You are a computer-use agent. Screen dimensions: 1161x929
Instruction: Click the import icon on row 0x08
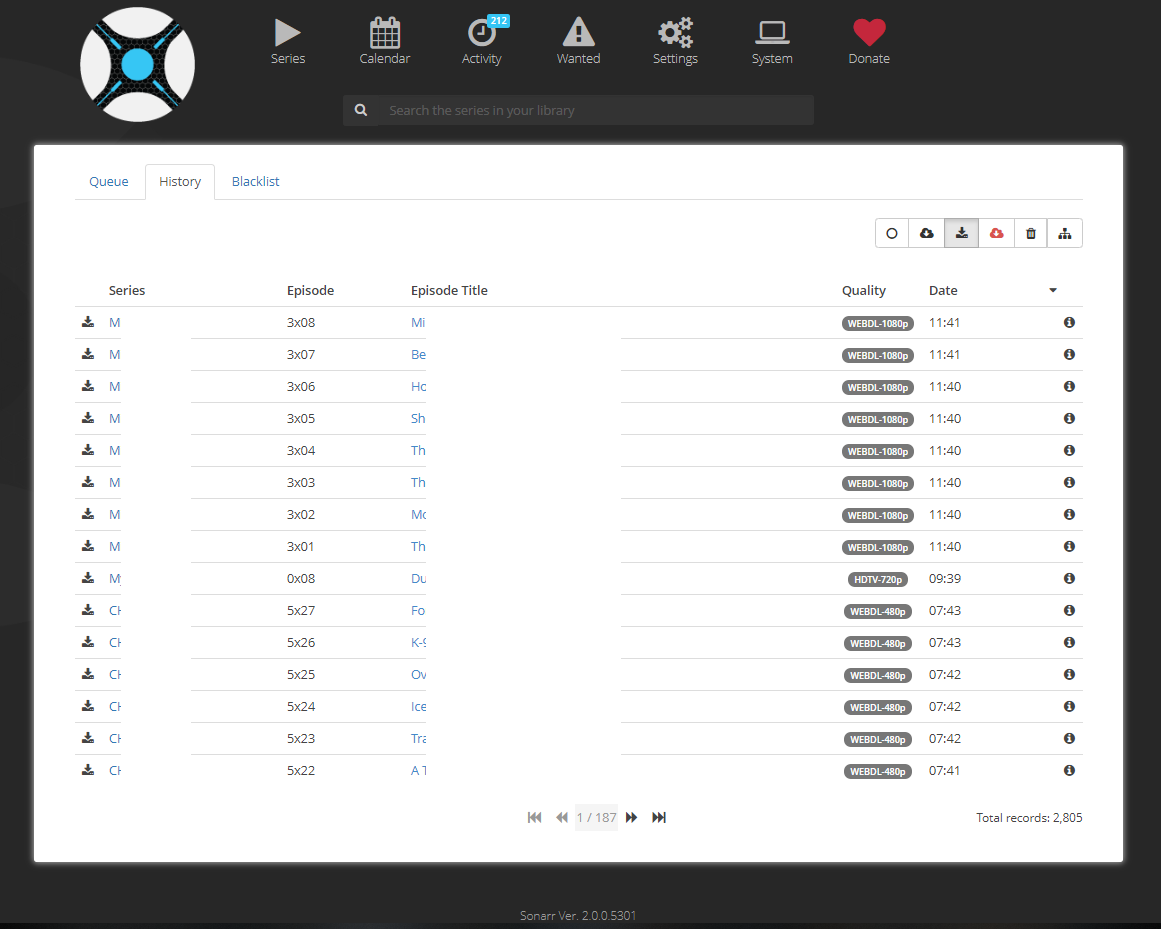88,578
